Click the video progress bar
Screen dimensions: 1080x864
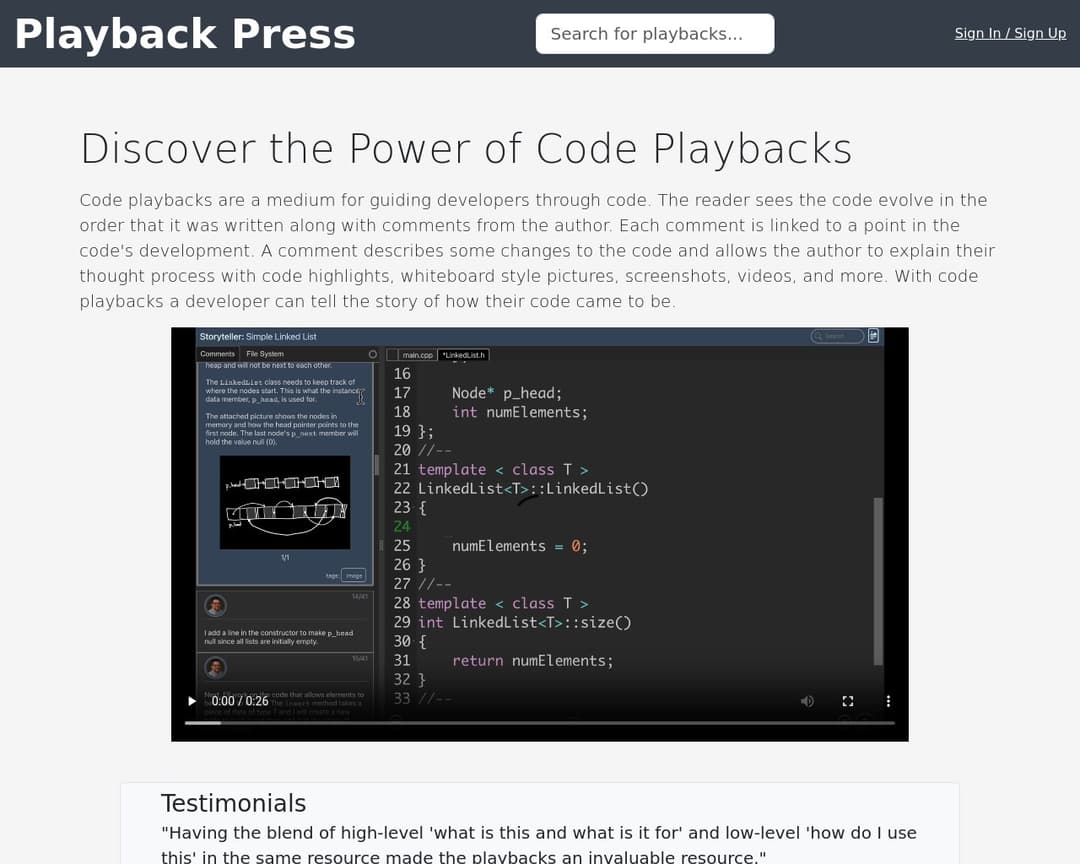[540, 722]
